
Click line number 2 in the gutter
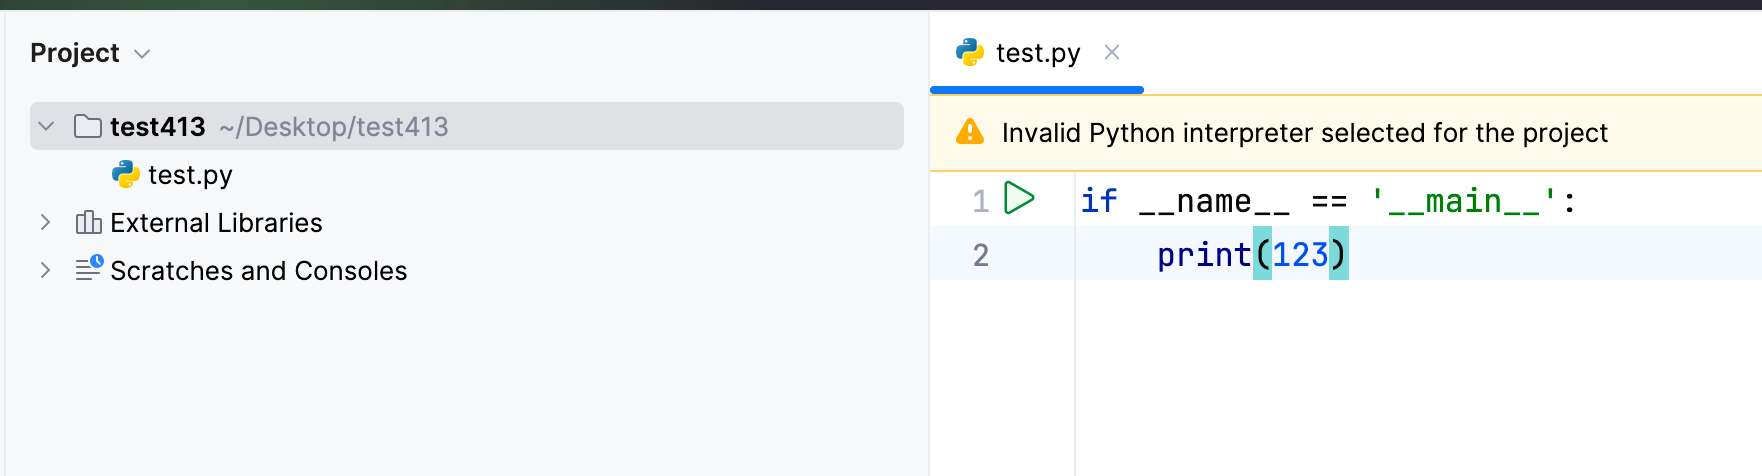point(981,255)
